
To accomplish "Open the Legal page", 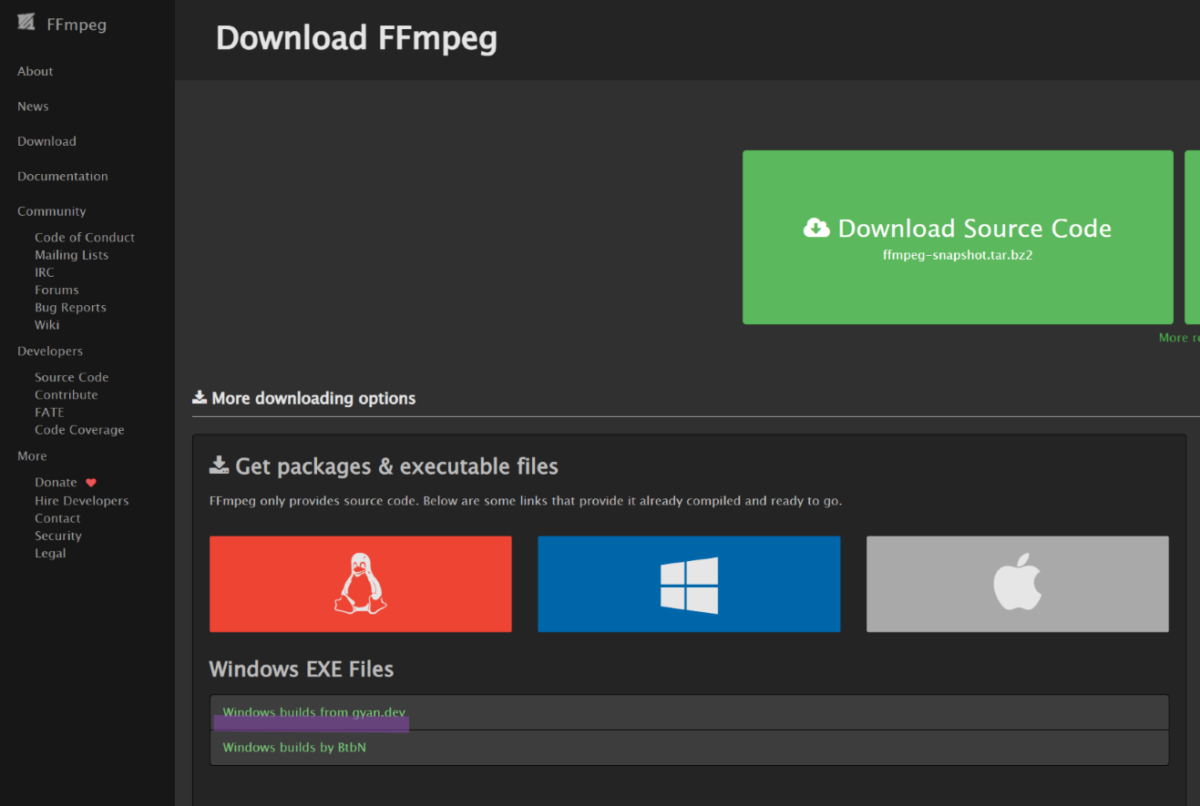I will coord(51,553).
